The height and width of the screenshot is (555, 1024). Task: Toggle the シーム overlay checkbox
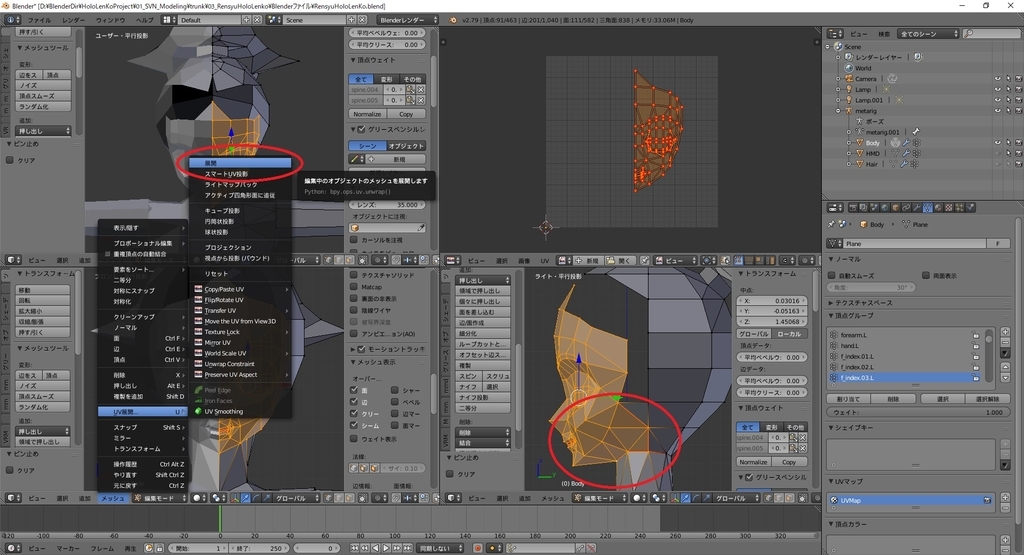(x=354, y=425)
